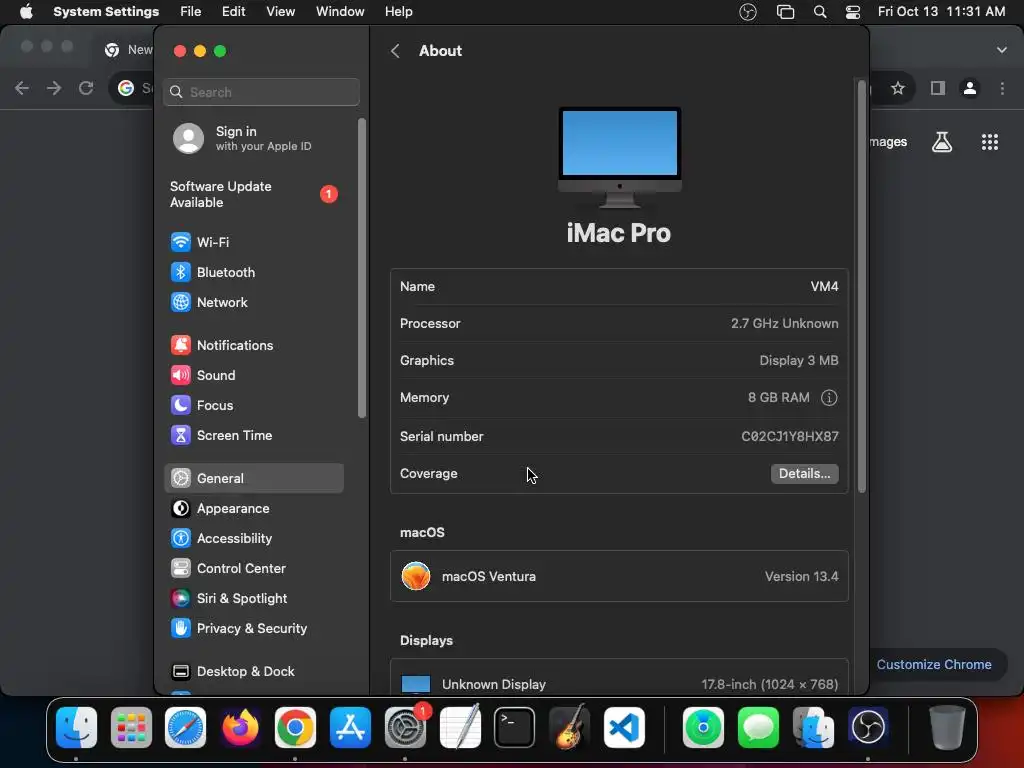1024x768 pixels.
Task: Open Google apps grid in Chrome
Action: [x=990, y=142]
